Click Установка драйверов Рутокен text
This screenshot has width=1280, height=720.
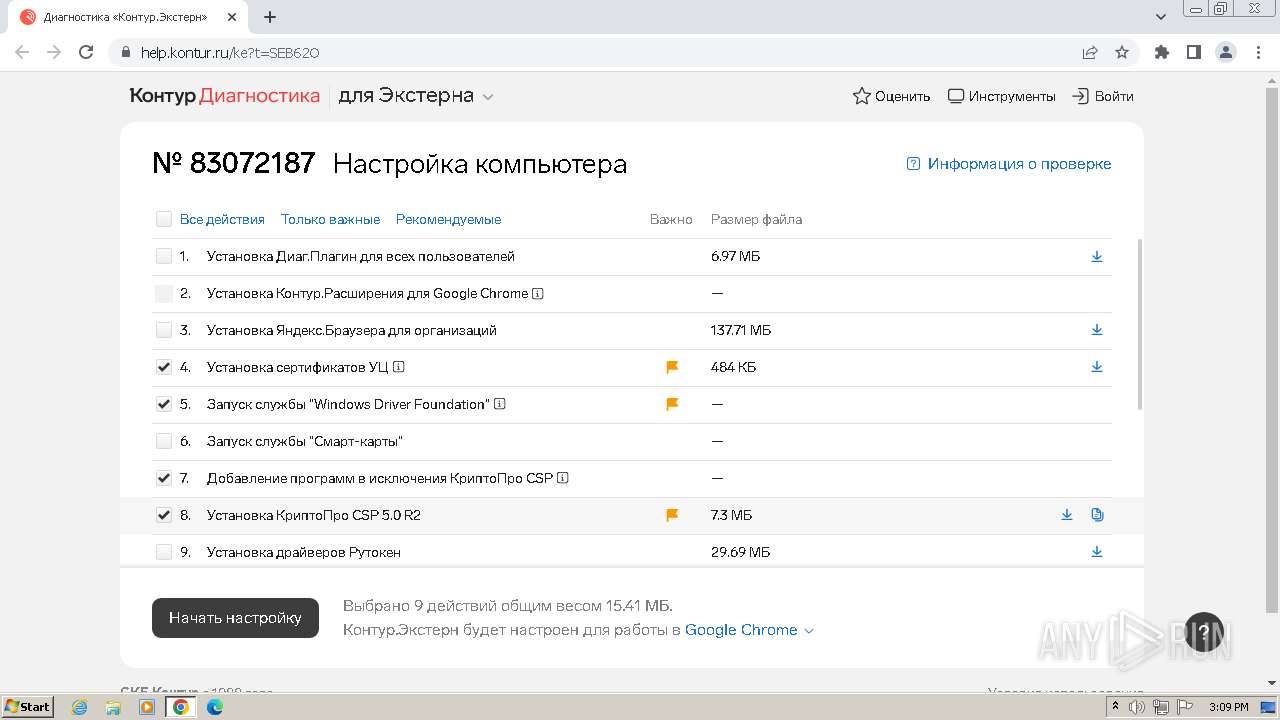click(x=304, y=552)
